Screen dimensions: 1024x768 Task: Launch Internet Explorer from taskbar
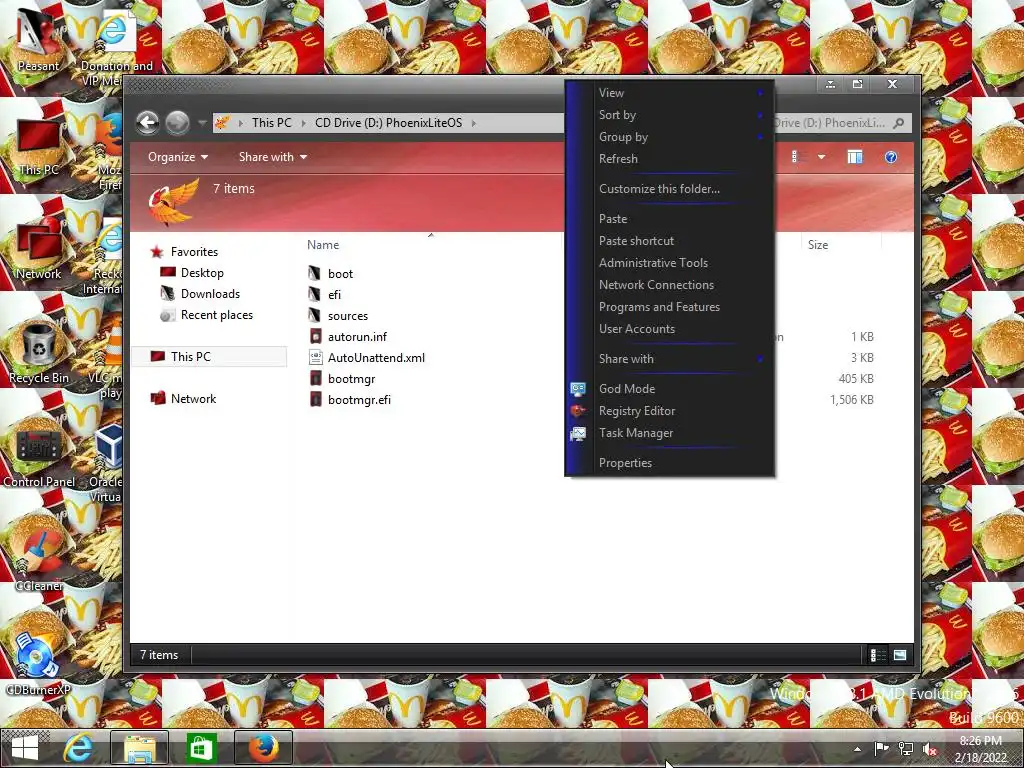tap(78, 748)
